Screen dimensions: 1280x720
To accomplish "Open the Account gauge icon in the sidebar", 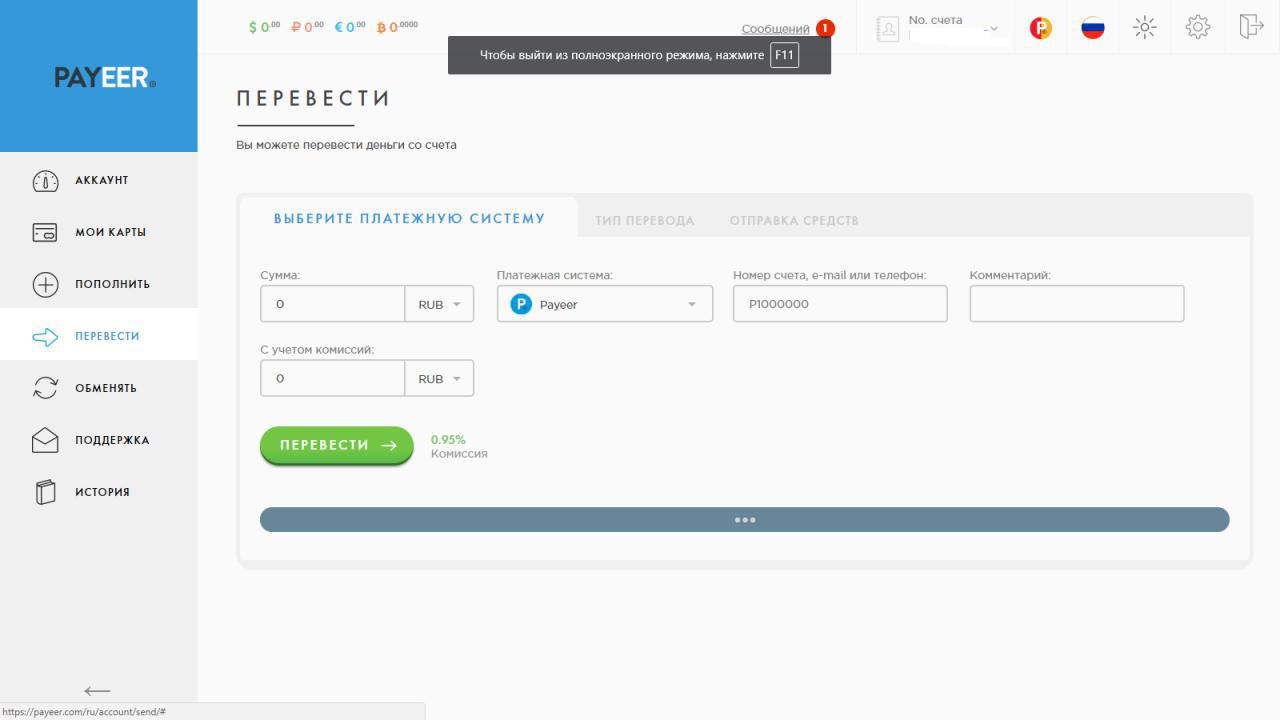I will click(45, 180).
